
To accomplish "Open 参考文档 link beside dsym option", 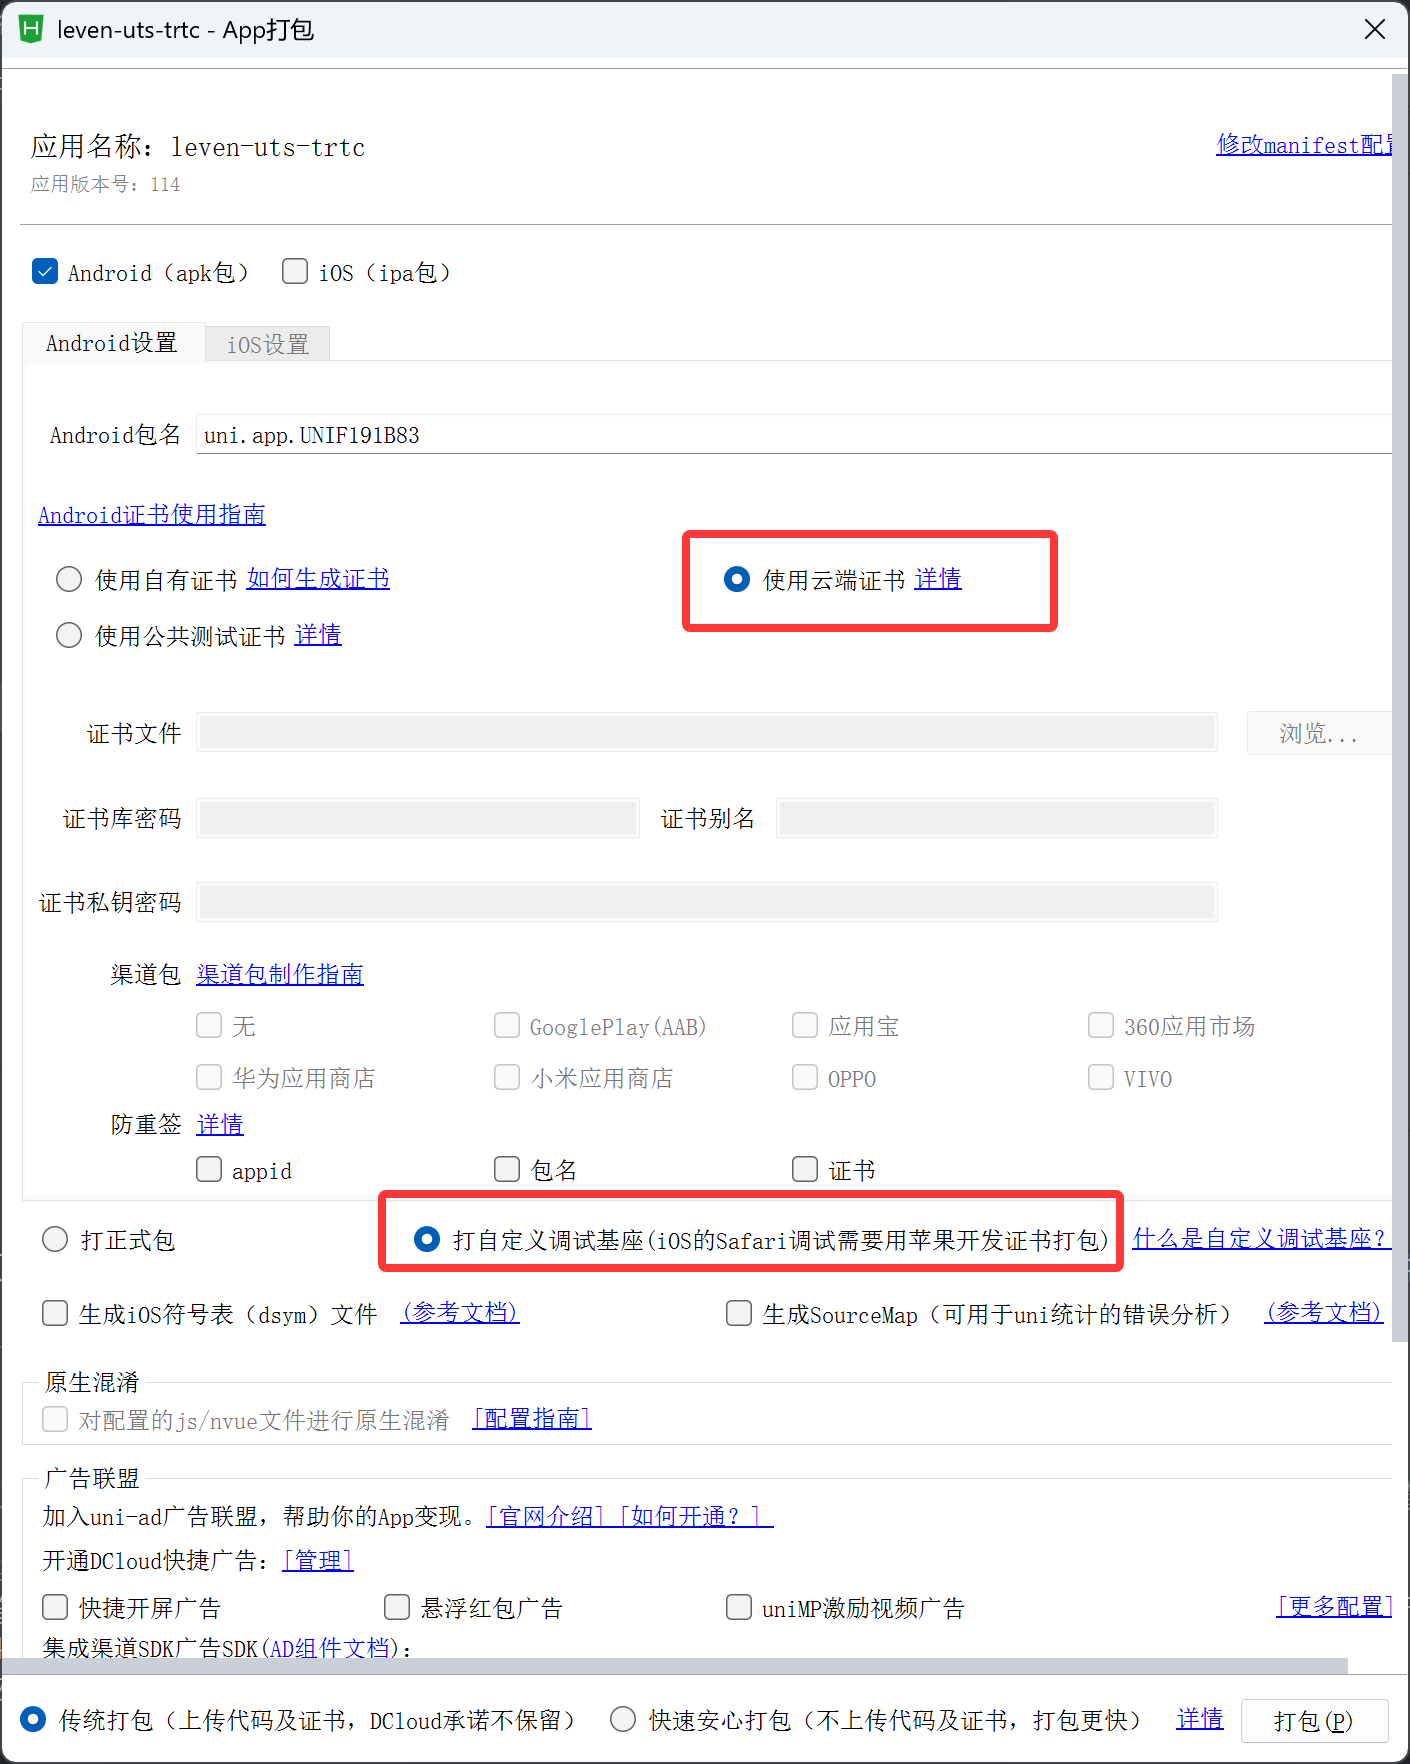I will coord(460,1313).
